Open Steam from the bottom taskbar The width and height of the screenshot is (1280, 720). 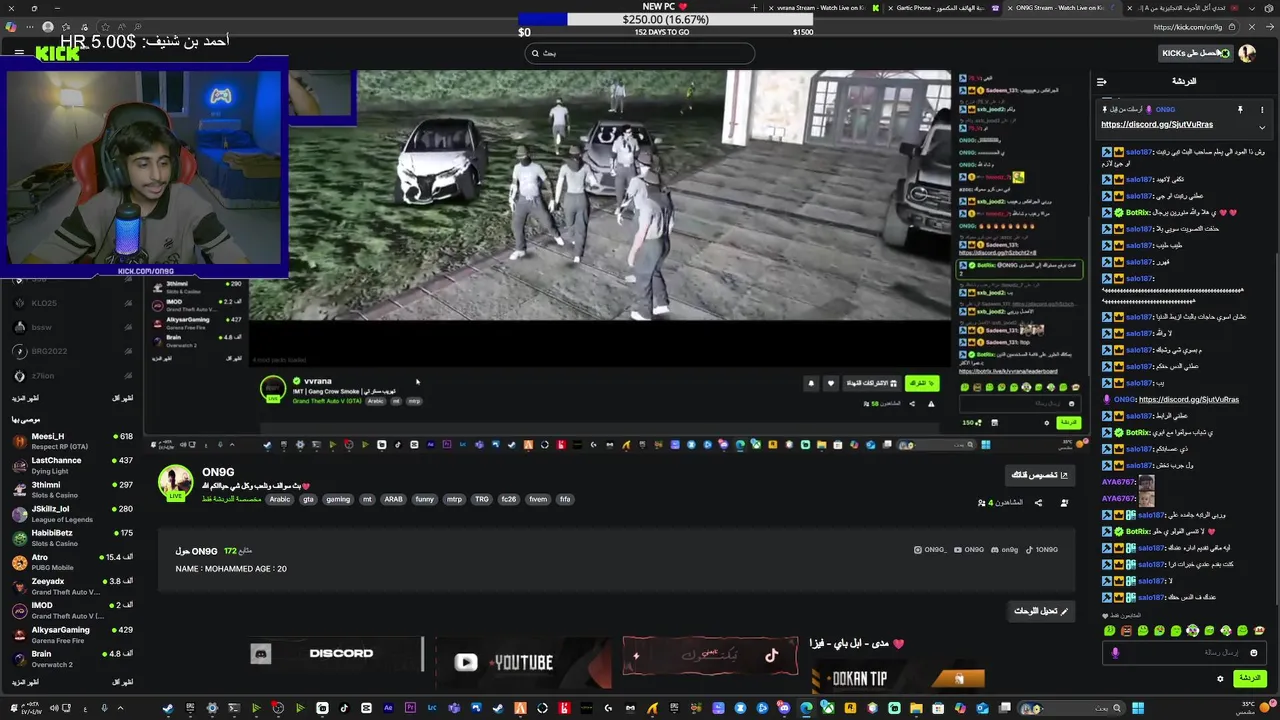(167, 708)
